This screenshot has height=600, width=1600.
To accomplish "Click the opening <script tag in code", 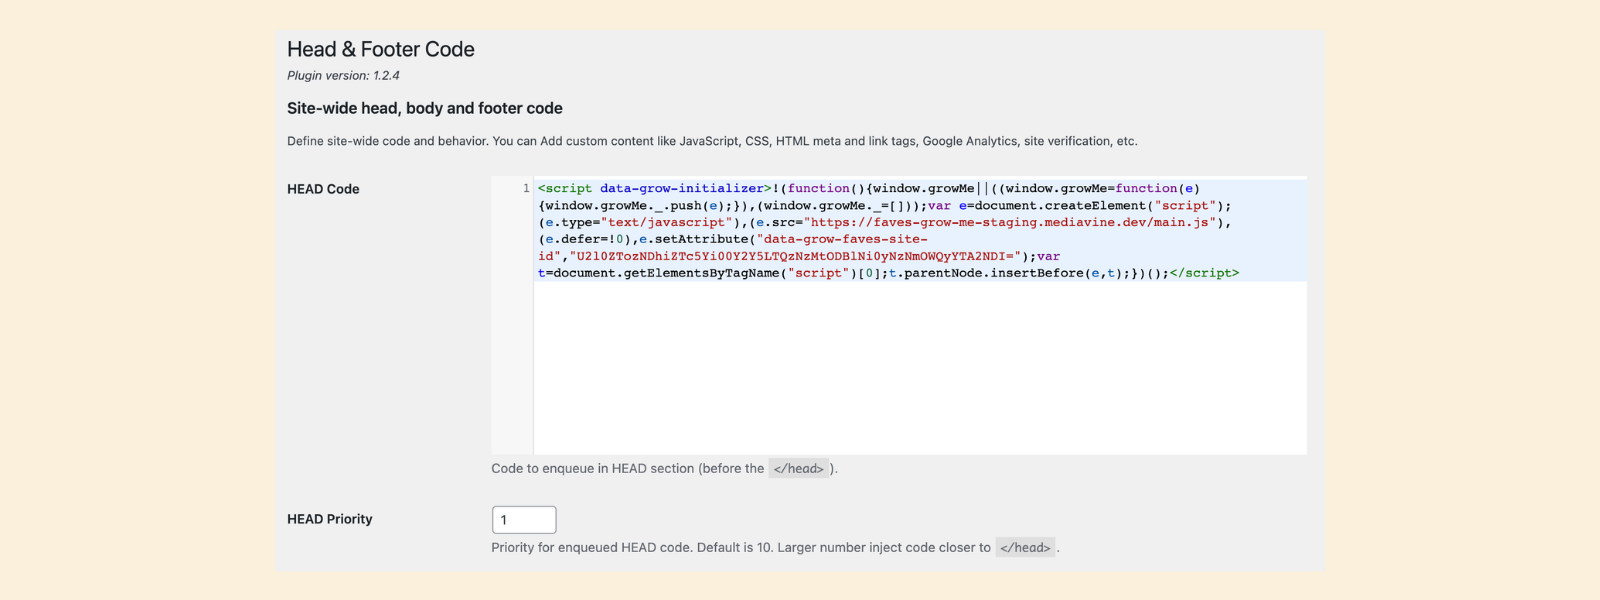I will click(565, 189).
